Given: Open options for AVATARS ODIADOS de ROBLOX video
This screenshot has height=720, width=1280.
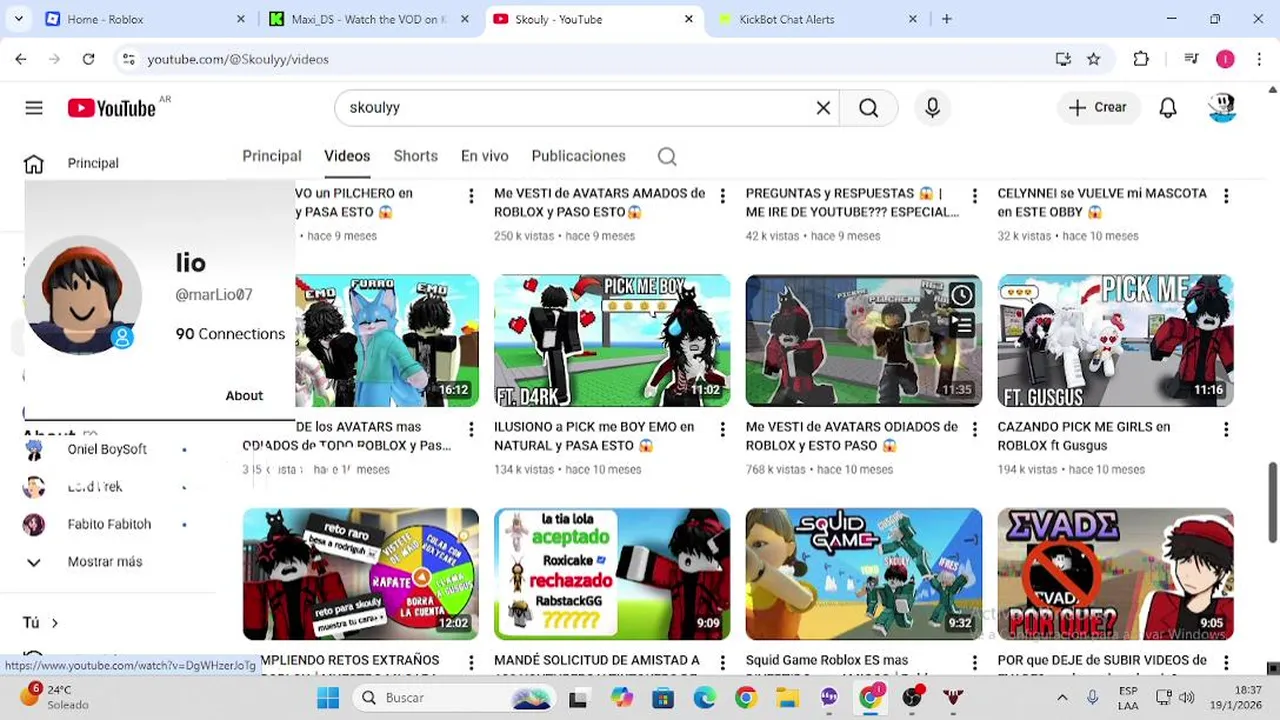Looking at the screenshot, I should click(x=974, y=430).
